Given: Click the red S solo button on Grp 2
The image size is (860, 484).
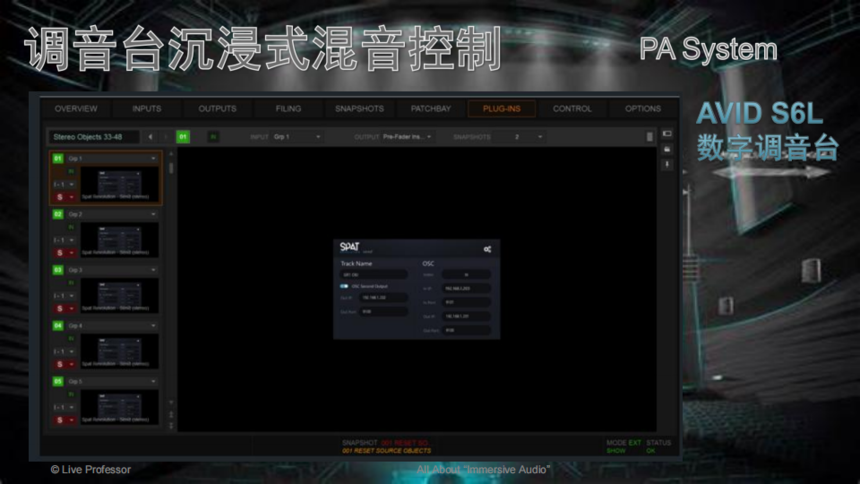Looking at the screenshot, I should (x=59, y=253).
